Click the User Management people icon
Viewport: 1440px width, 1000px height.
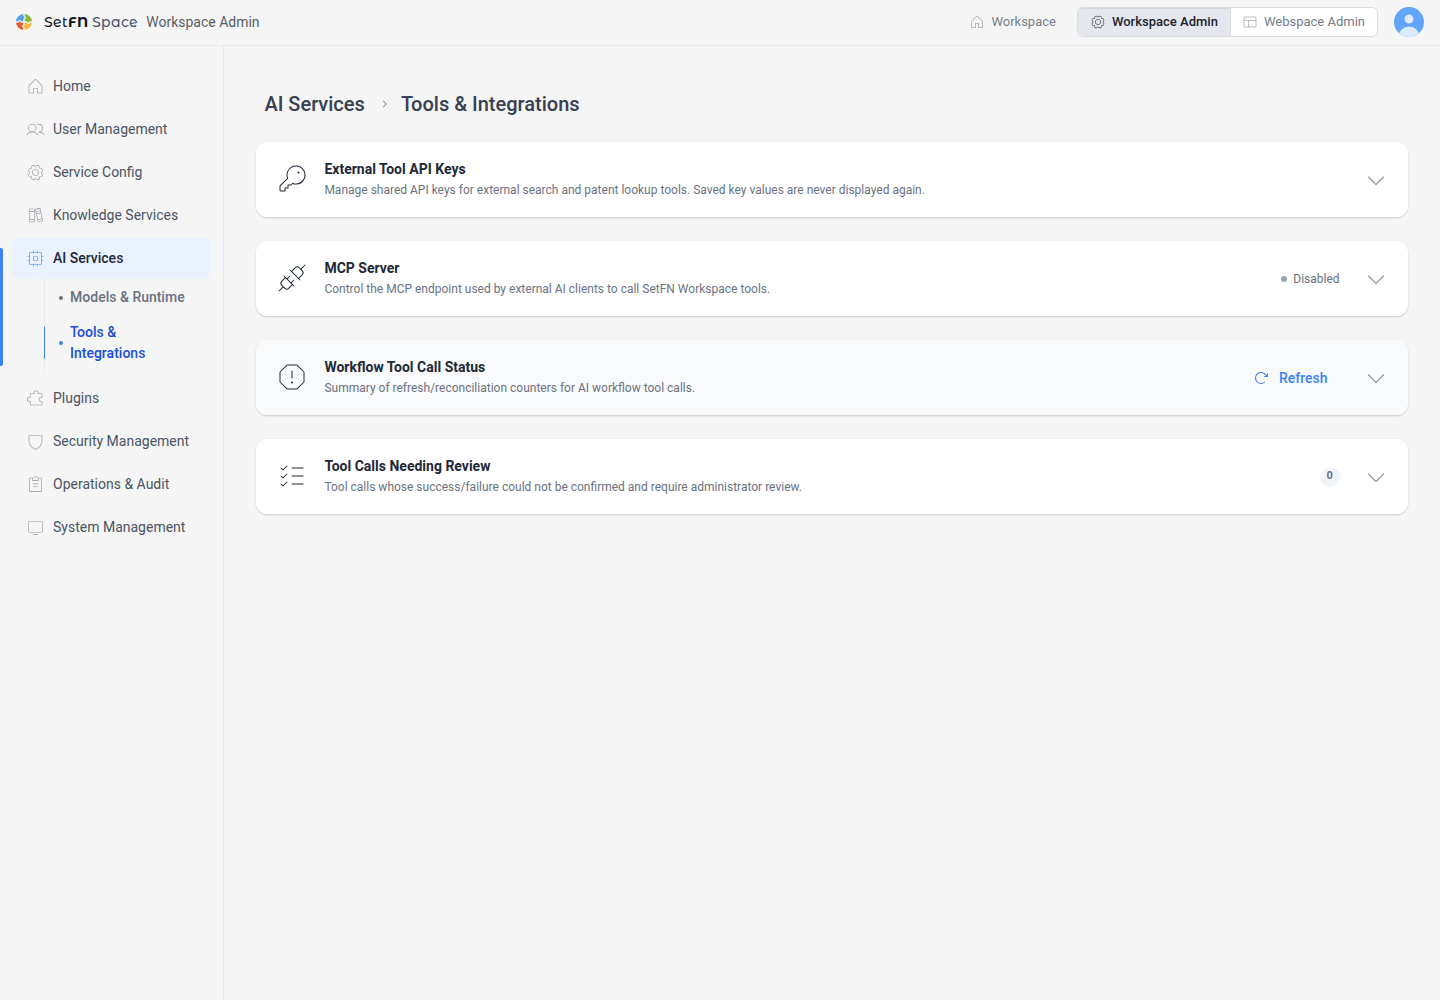(36, 129)
